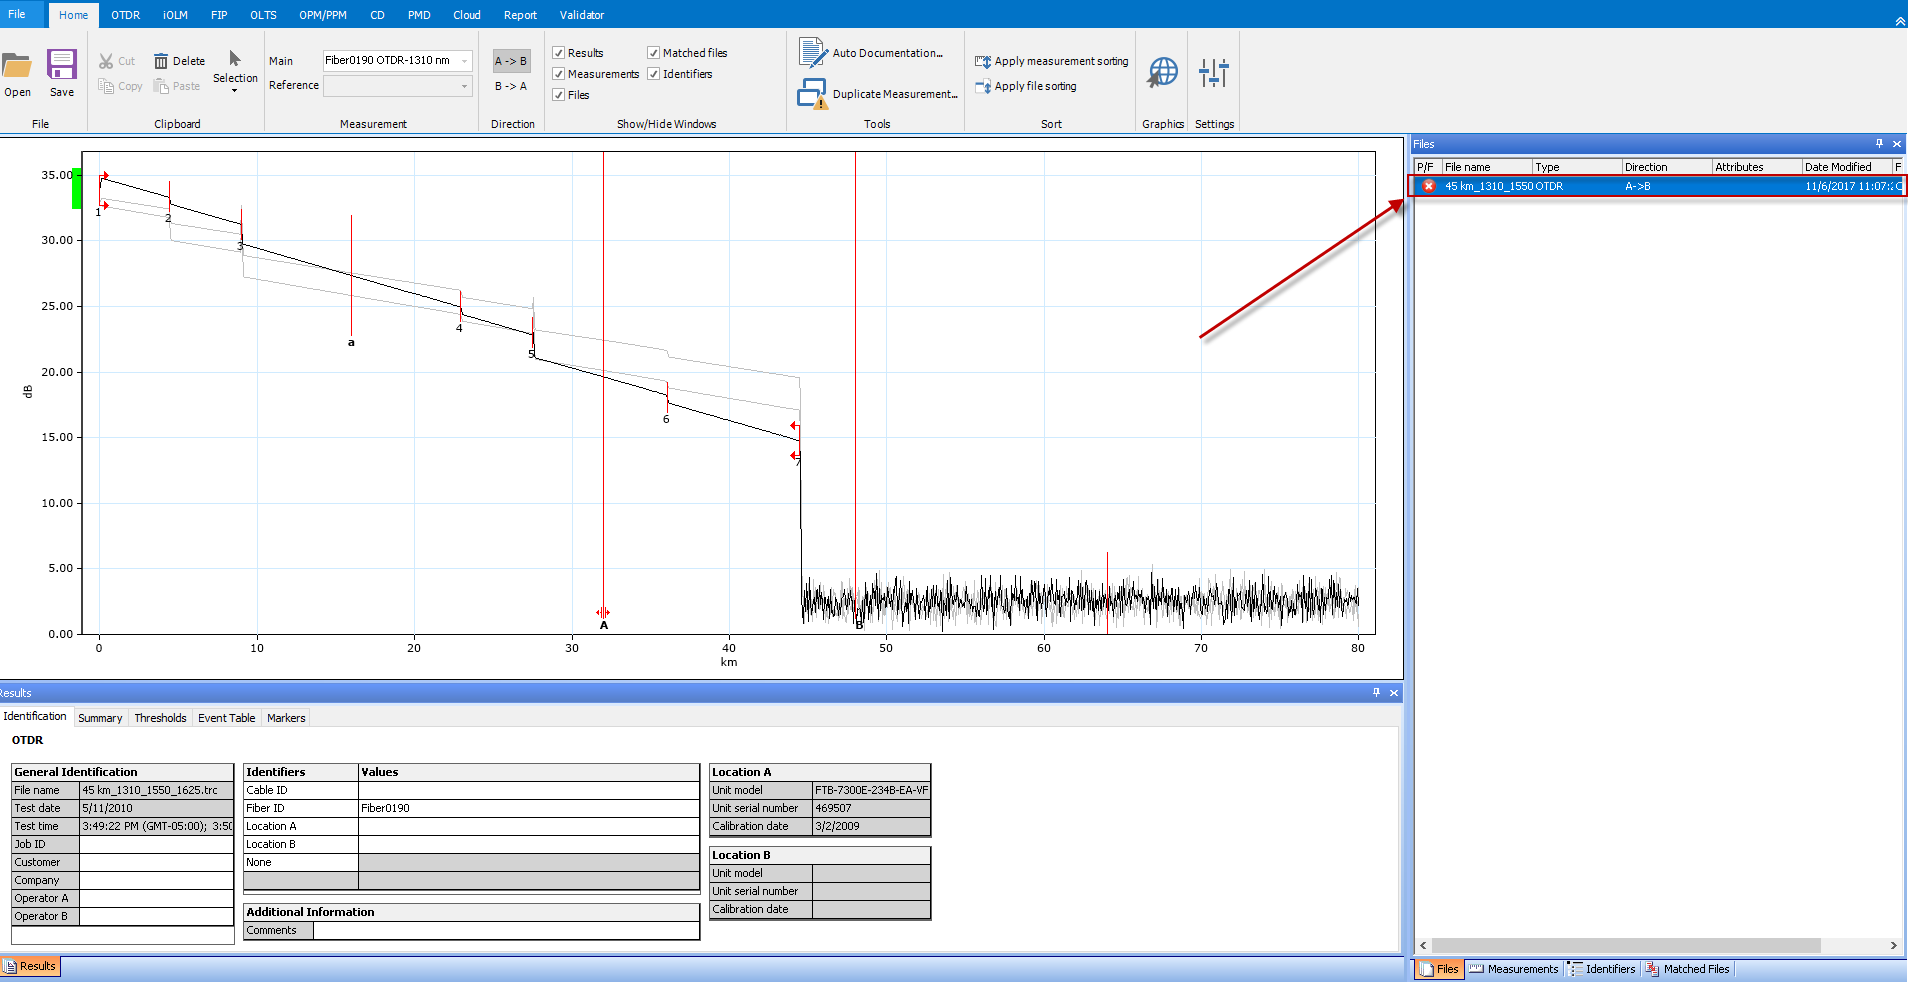1908x982 pixels.
Task: Click the Comments field
Action: (506, 930)
